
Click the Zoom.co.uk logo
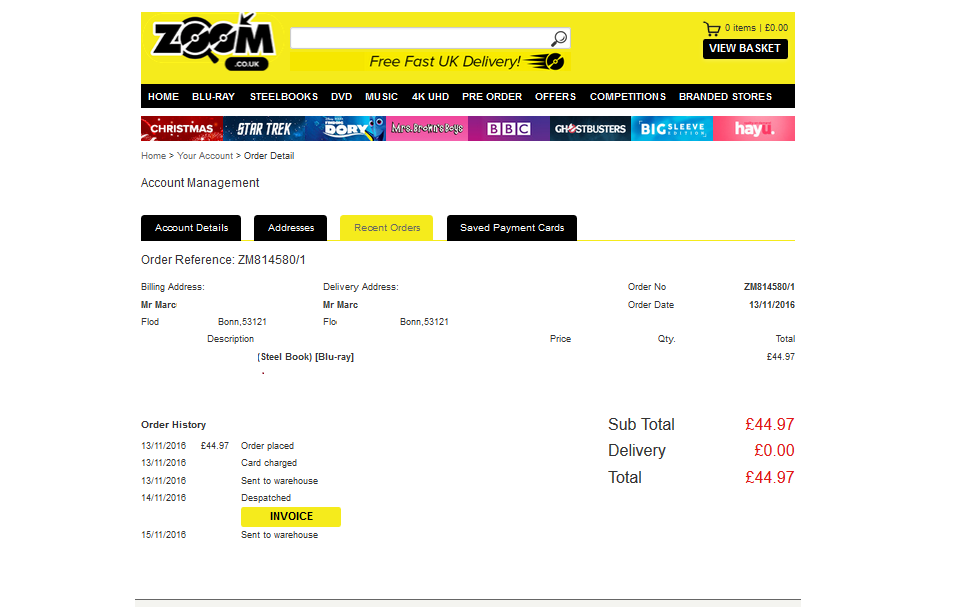pyautogui.click(x=212, y=44)
